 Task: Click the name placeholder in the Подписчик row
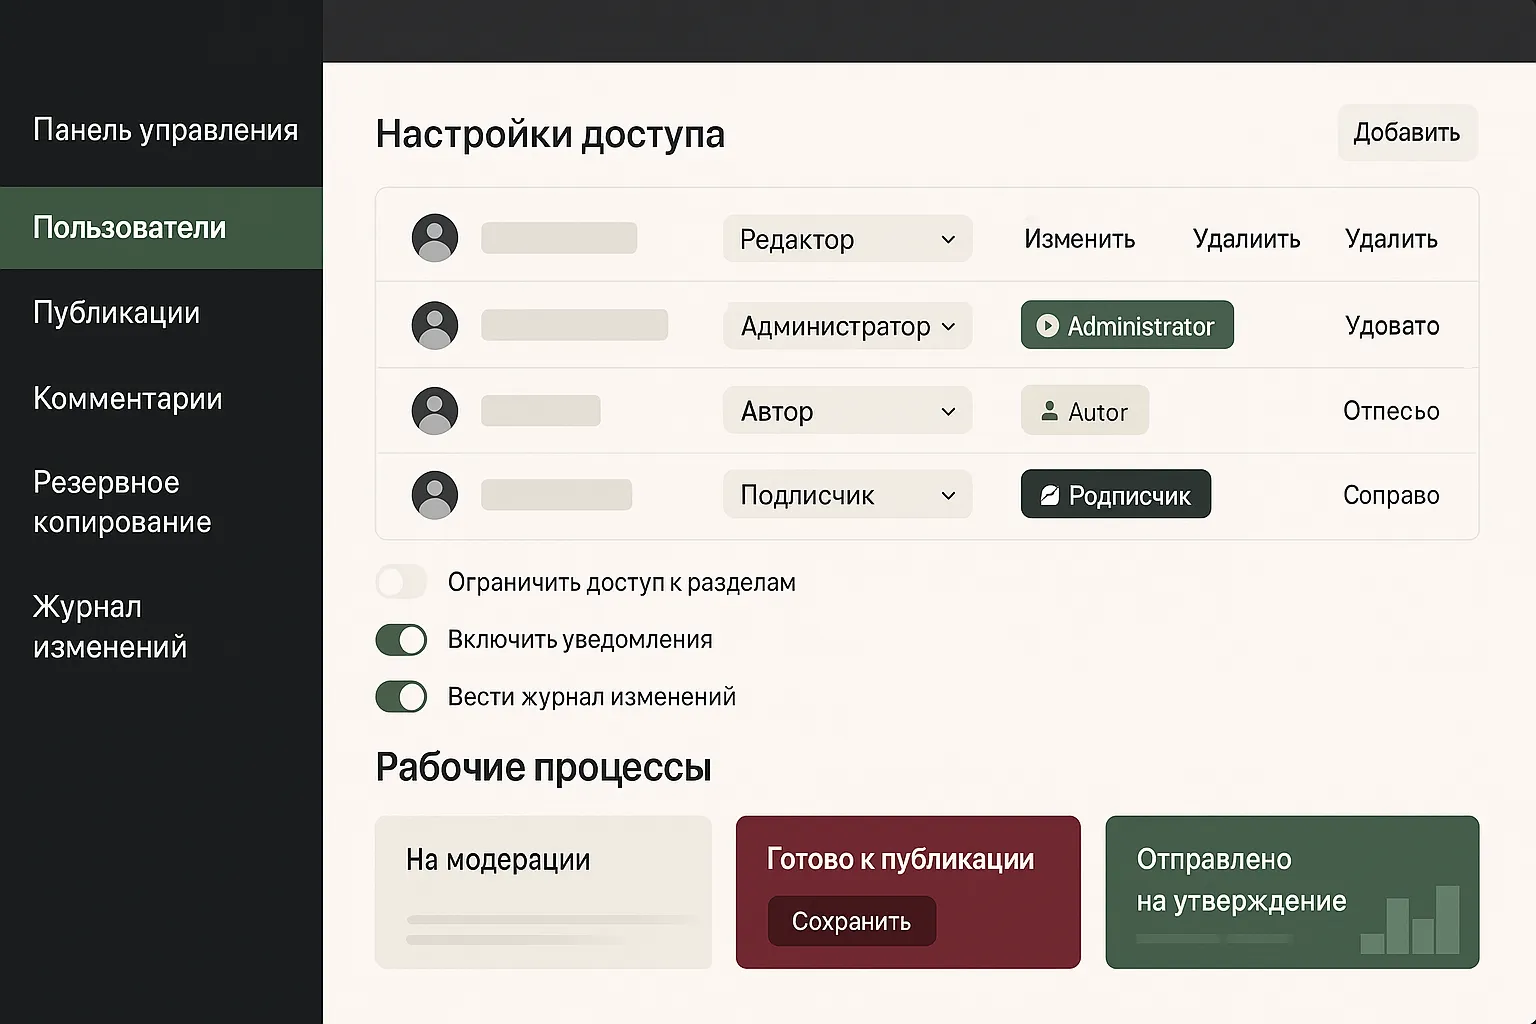[x=557, y=495]
